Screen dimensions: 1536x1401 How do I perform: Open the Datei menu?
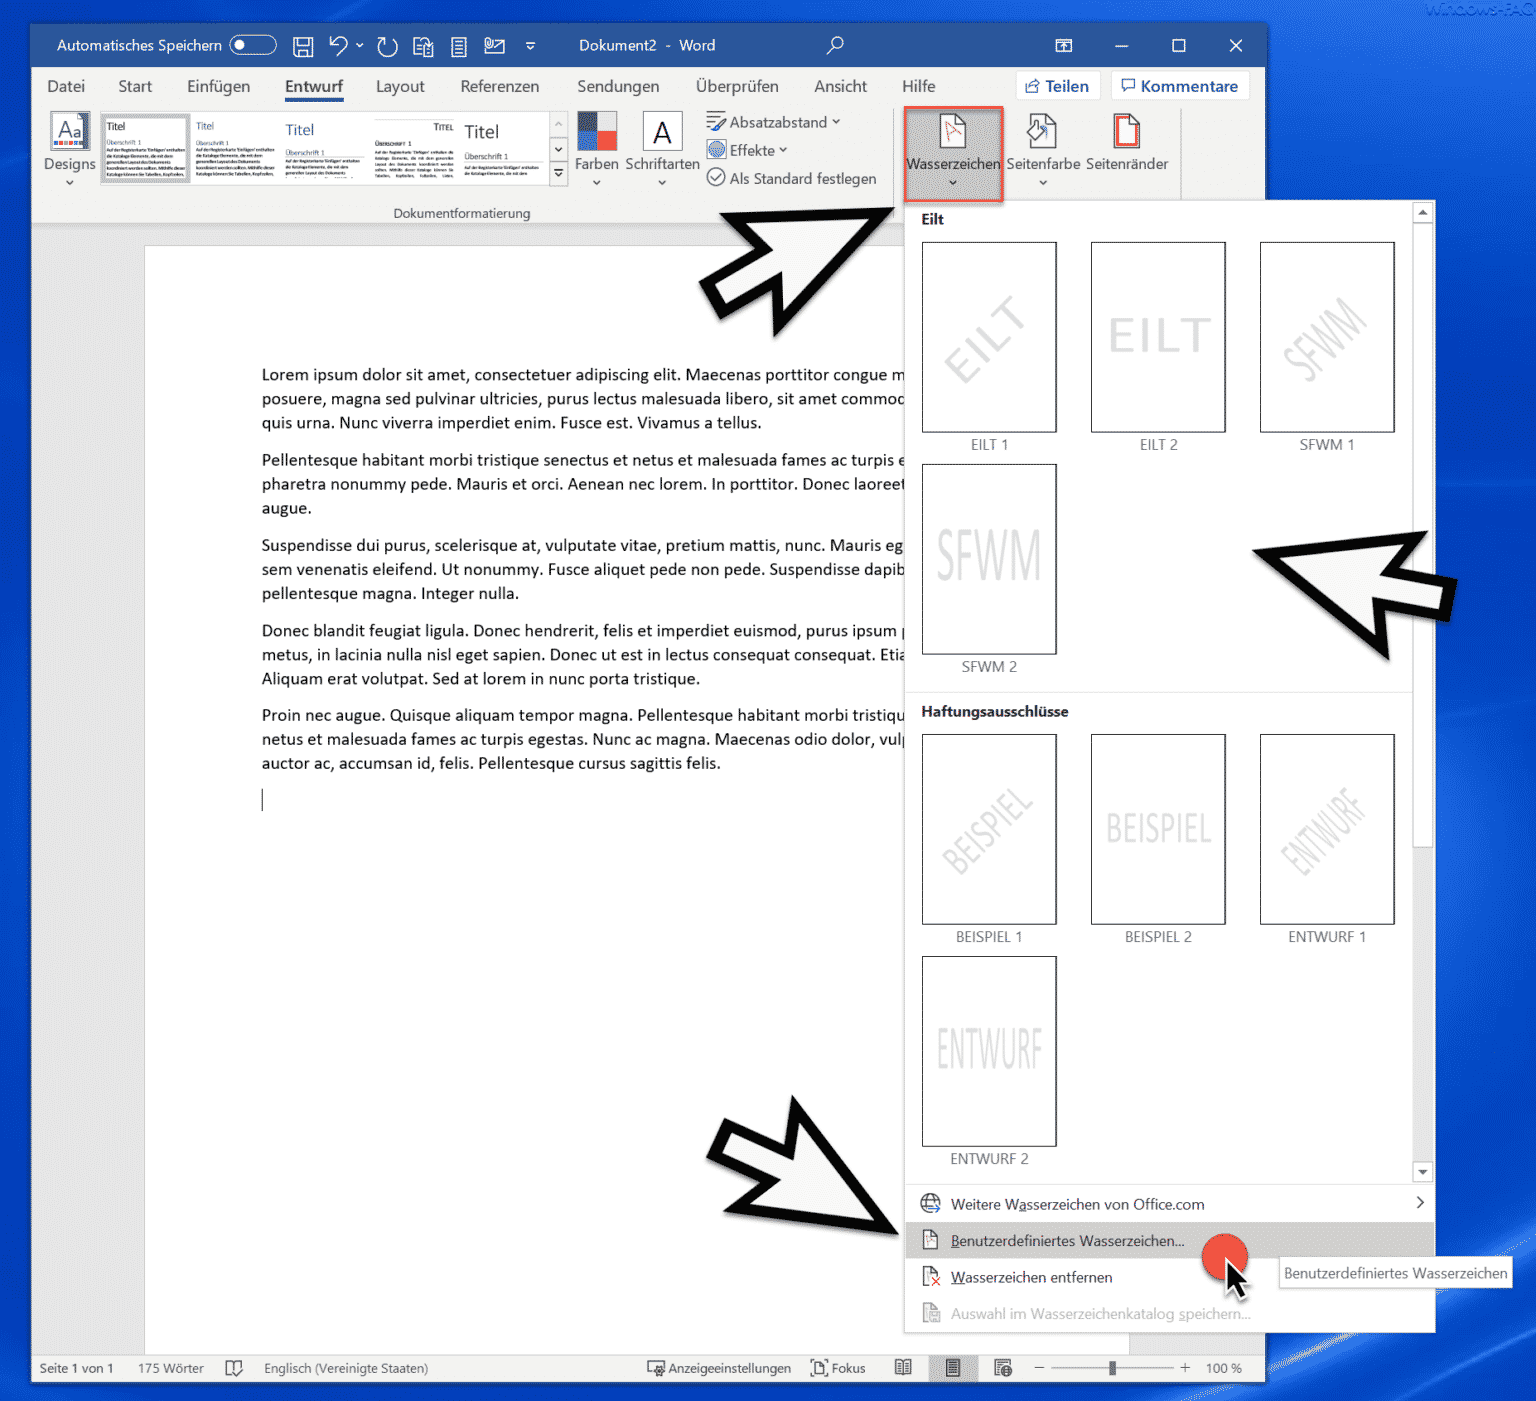click(x=66, y=86)
